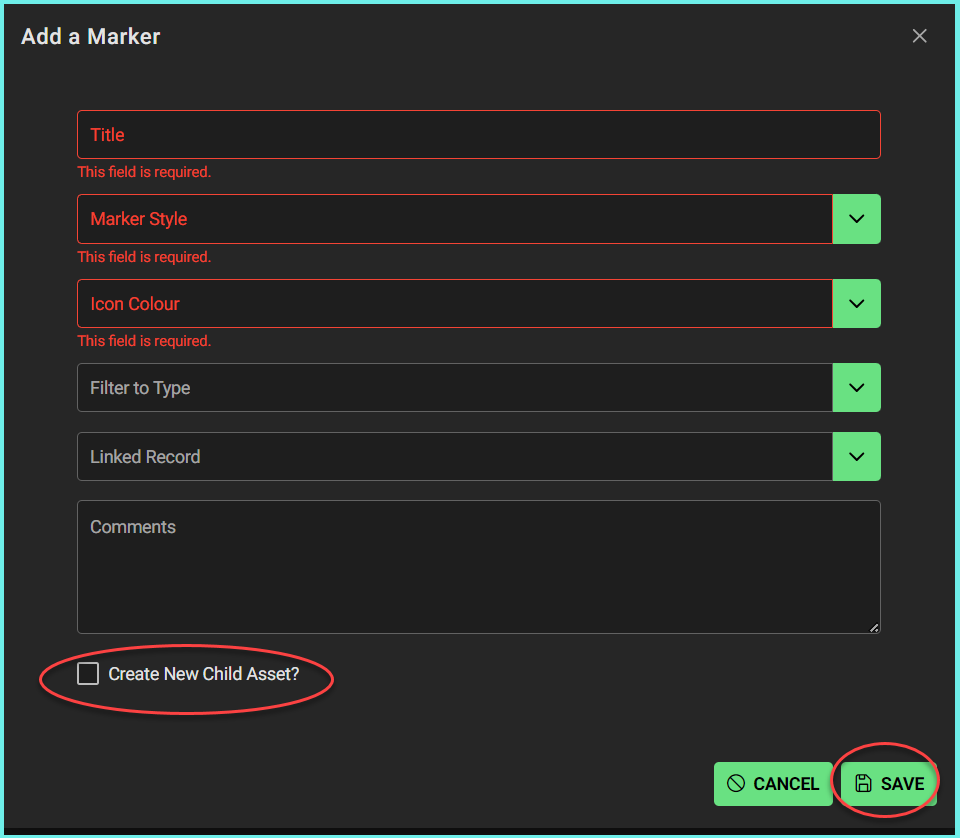Expand the Linked Record dropdown field
This screenshot has height=838, width=960.
[x=454, y=457]
